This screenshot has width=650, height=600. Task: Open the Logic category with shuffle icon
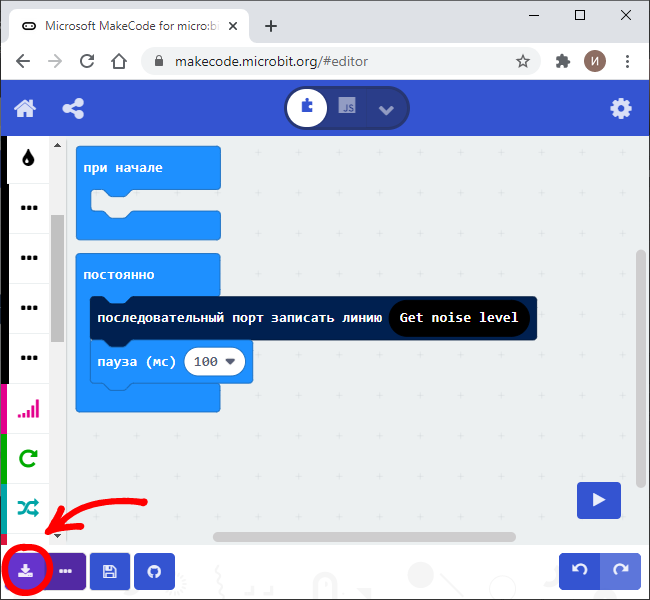tap(28, 508)
